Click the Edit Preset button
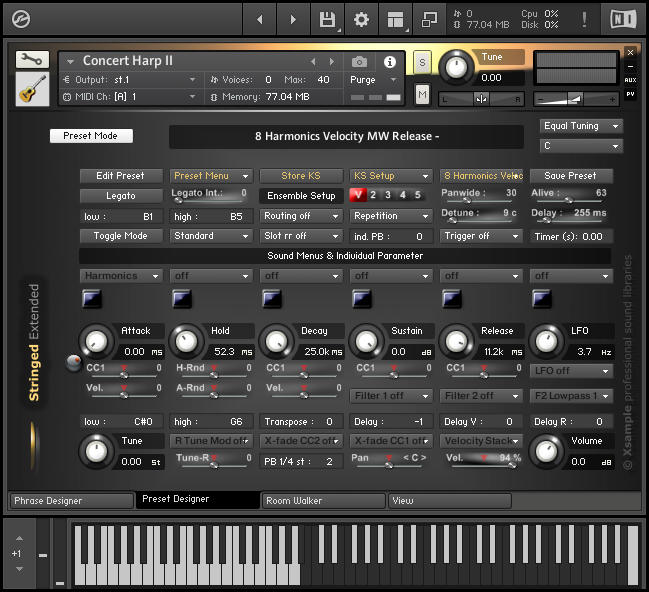Screen dimensions: 649x592 (121, 176)
